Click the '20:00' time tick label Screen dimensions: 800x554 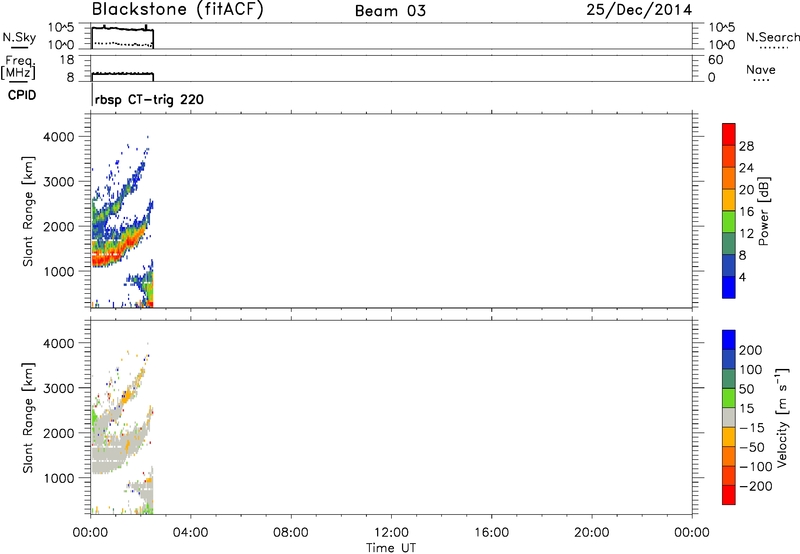coord(591,533)
